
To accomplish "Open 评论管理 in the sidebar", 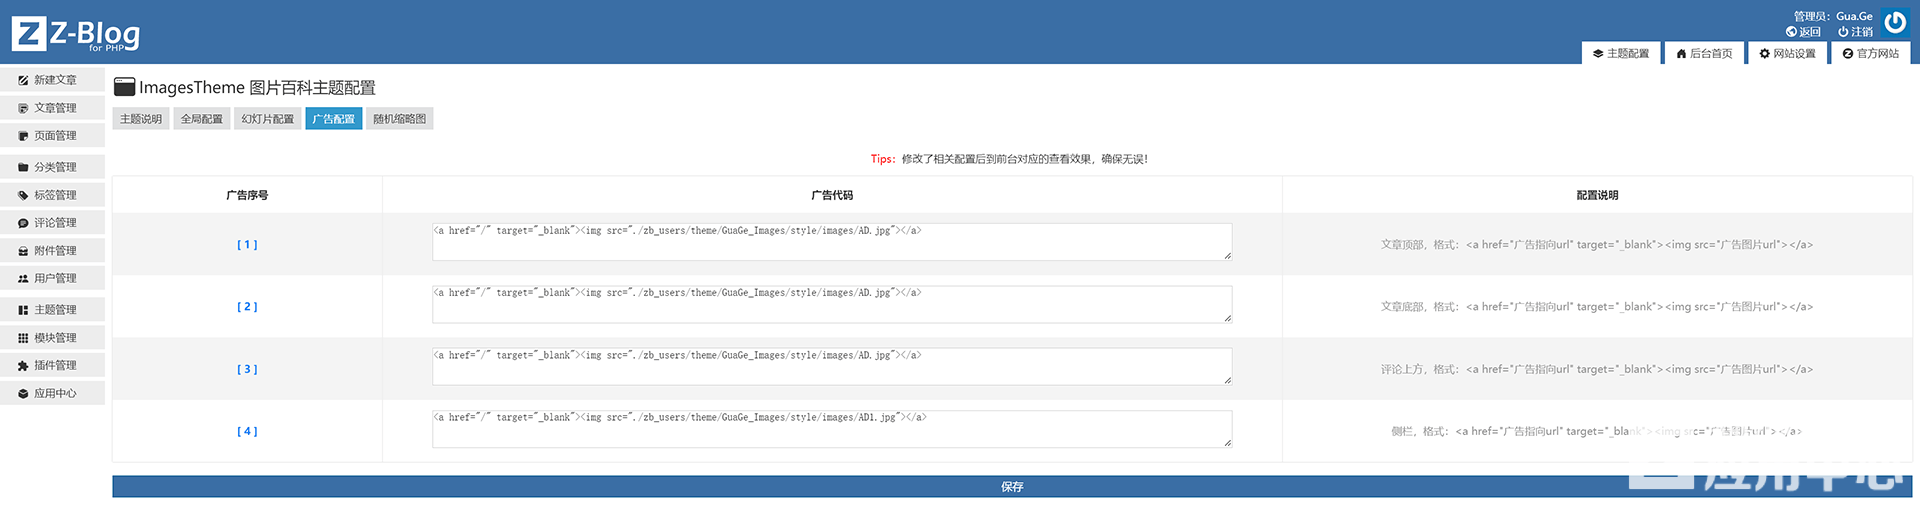I will [x=54, y=223].
